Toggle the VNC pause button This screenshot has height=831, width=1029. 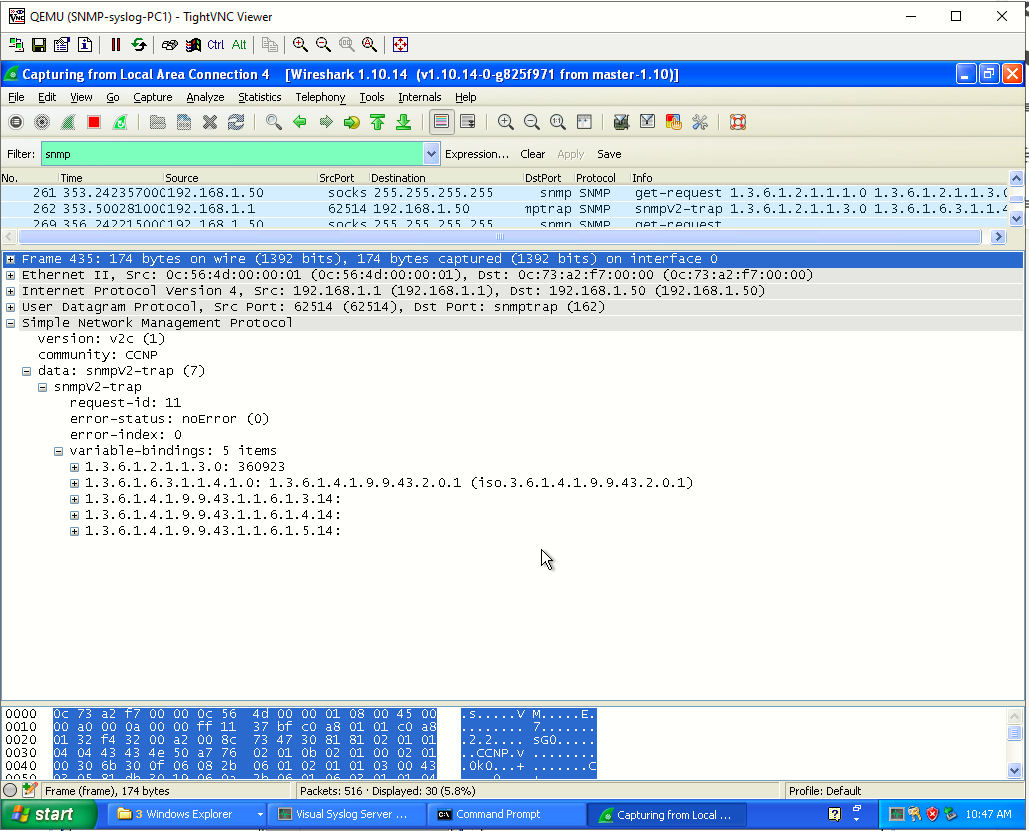[x=116, y=45]
